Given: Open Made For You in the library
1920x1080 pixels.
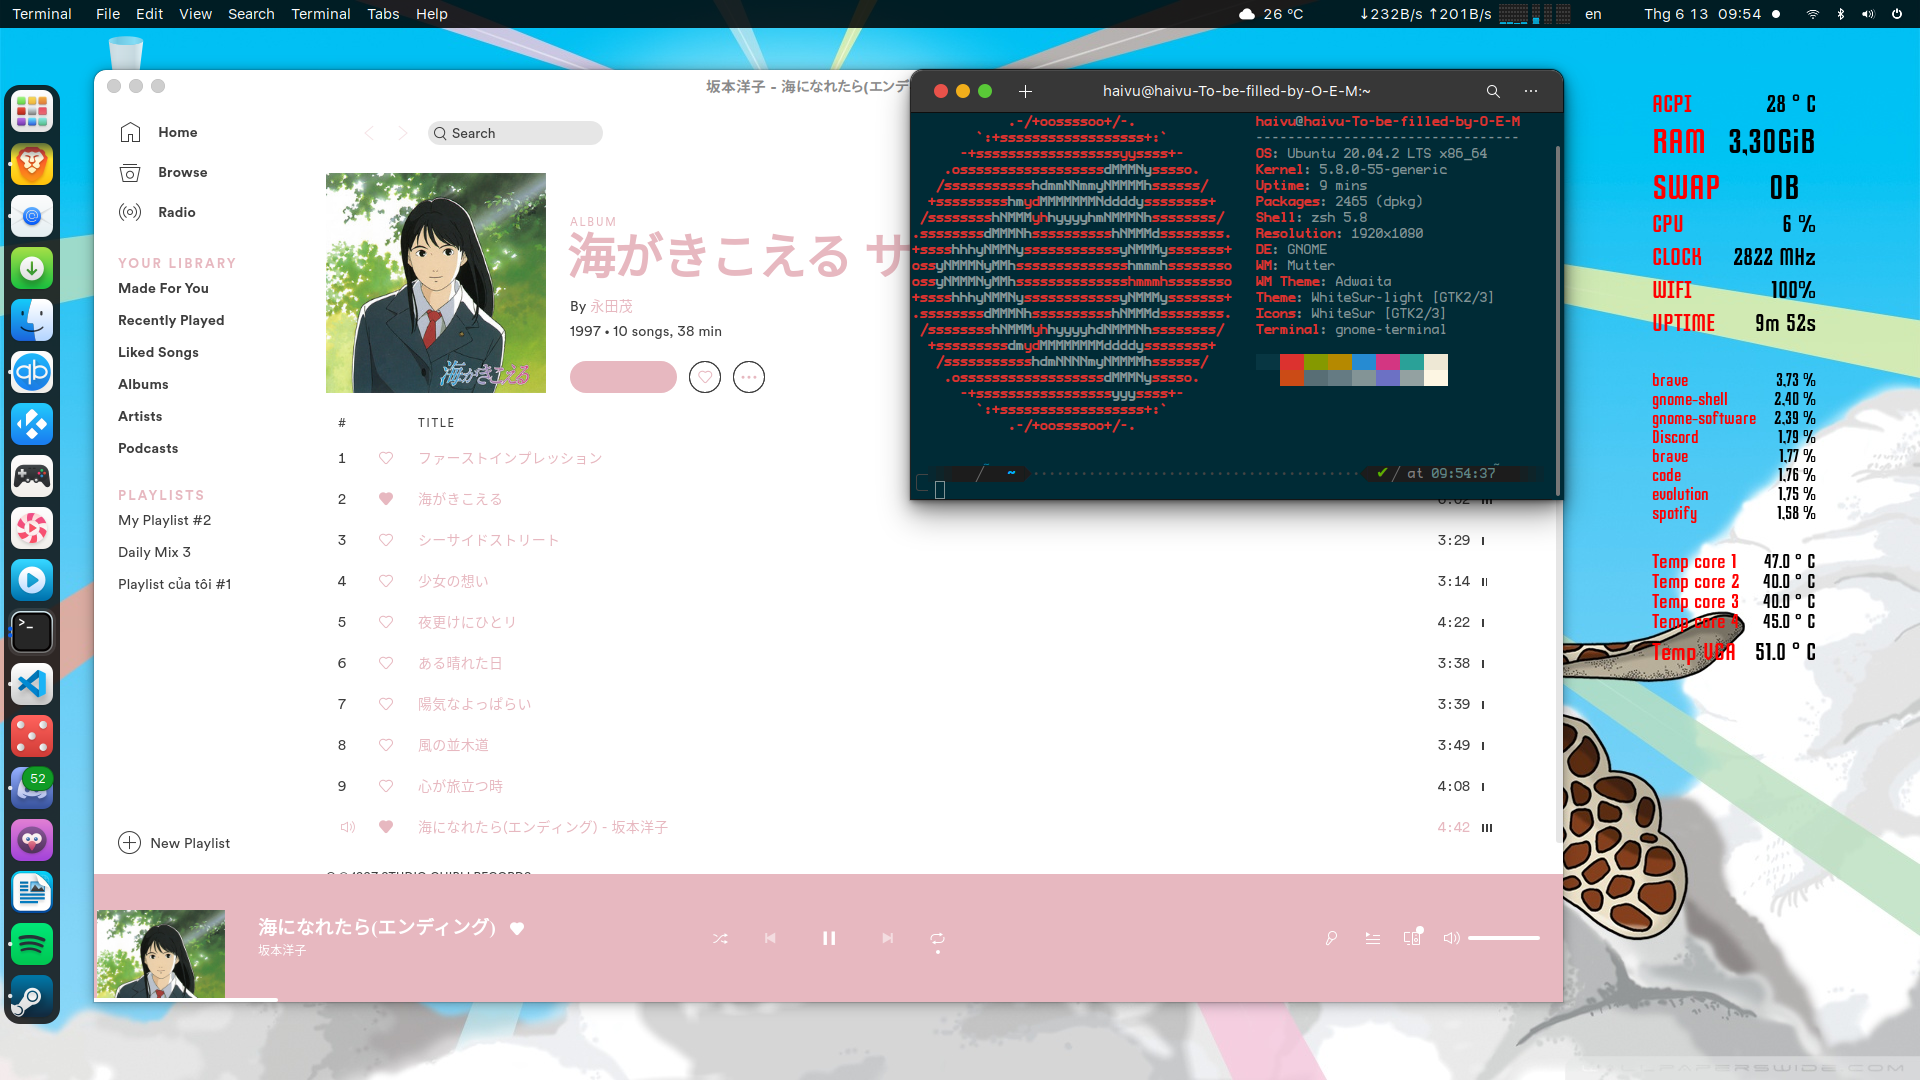Looking at the screenshot, I should [x=163, y=288].
